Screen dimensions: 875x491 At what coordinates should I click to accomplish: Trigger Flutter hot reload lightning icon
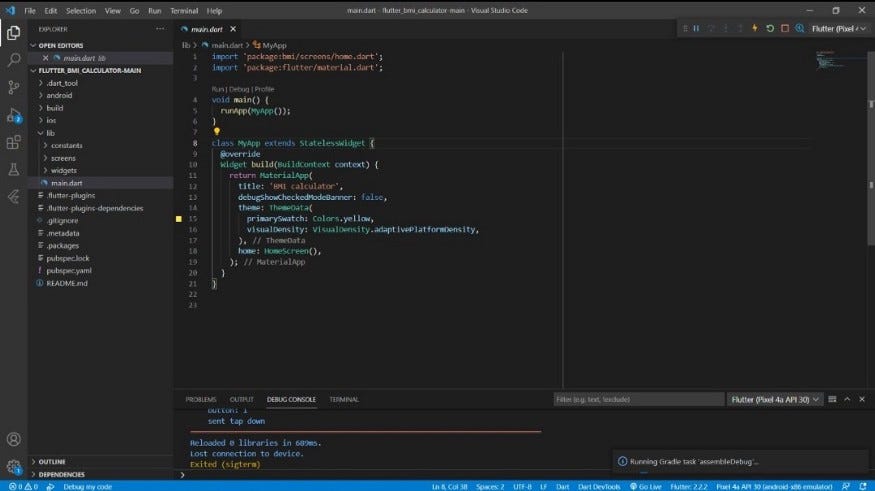click(x=754, y=28)
